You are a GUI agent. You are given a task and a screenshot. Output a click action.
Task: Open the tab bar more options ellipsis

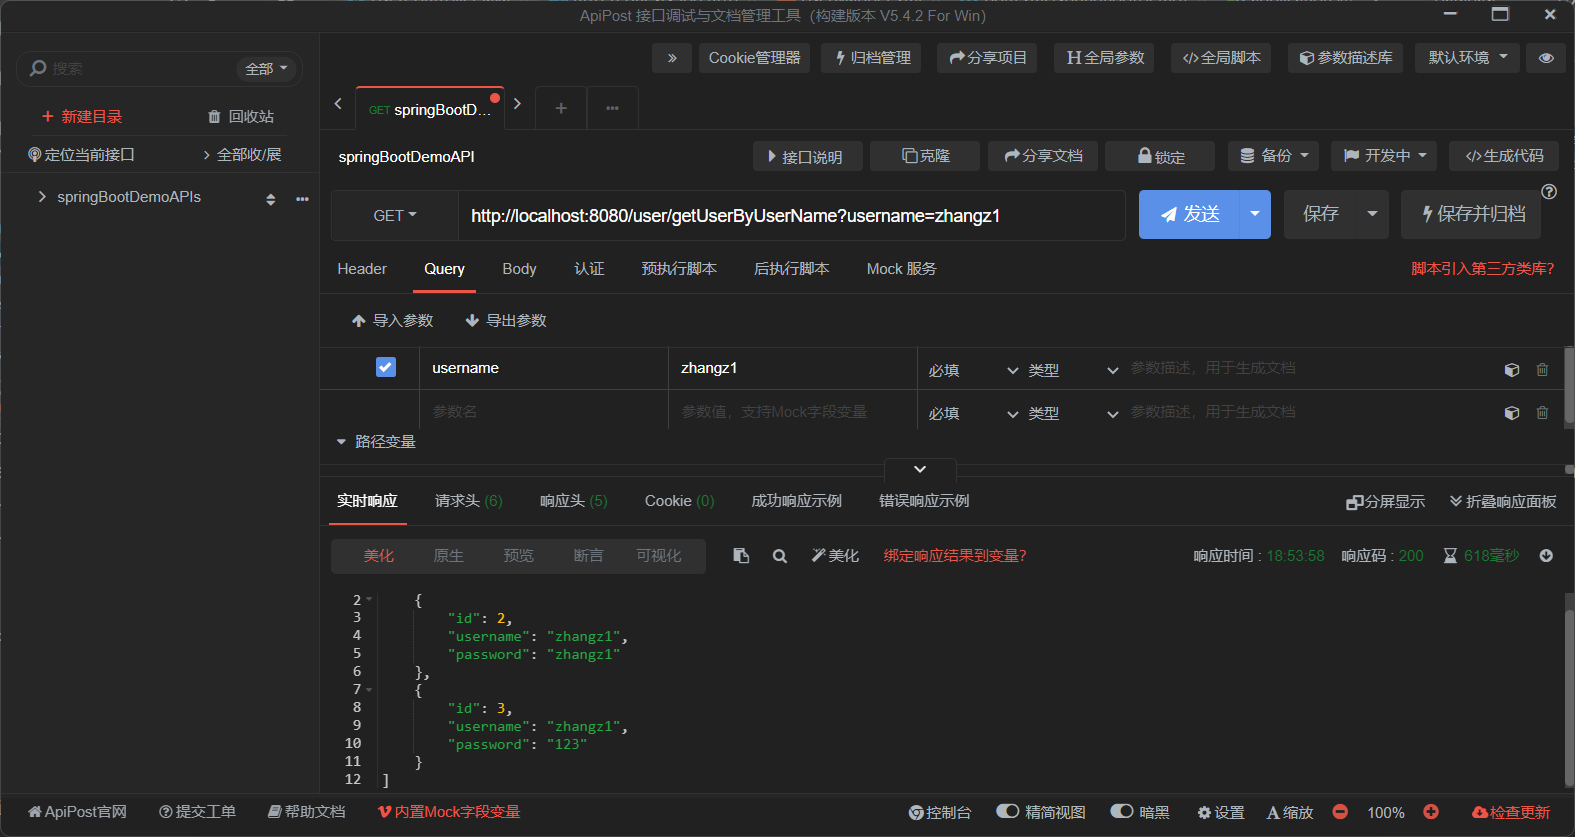click(x=612, y=108)
